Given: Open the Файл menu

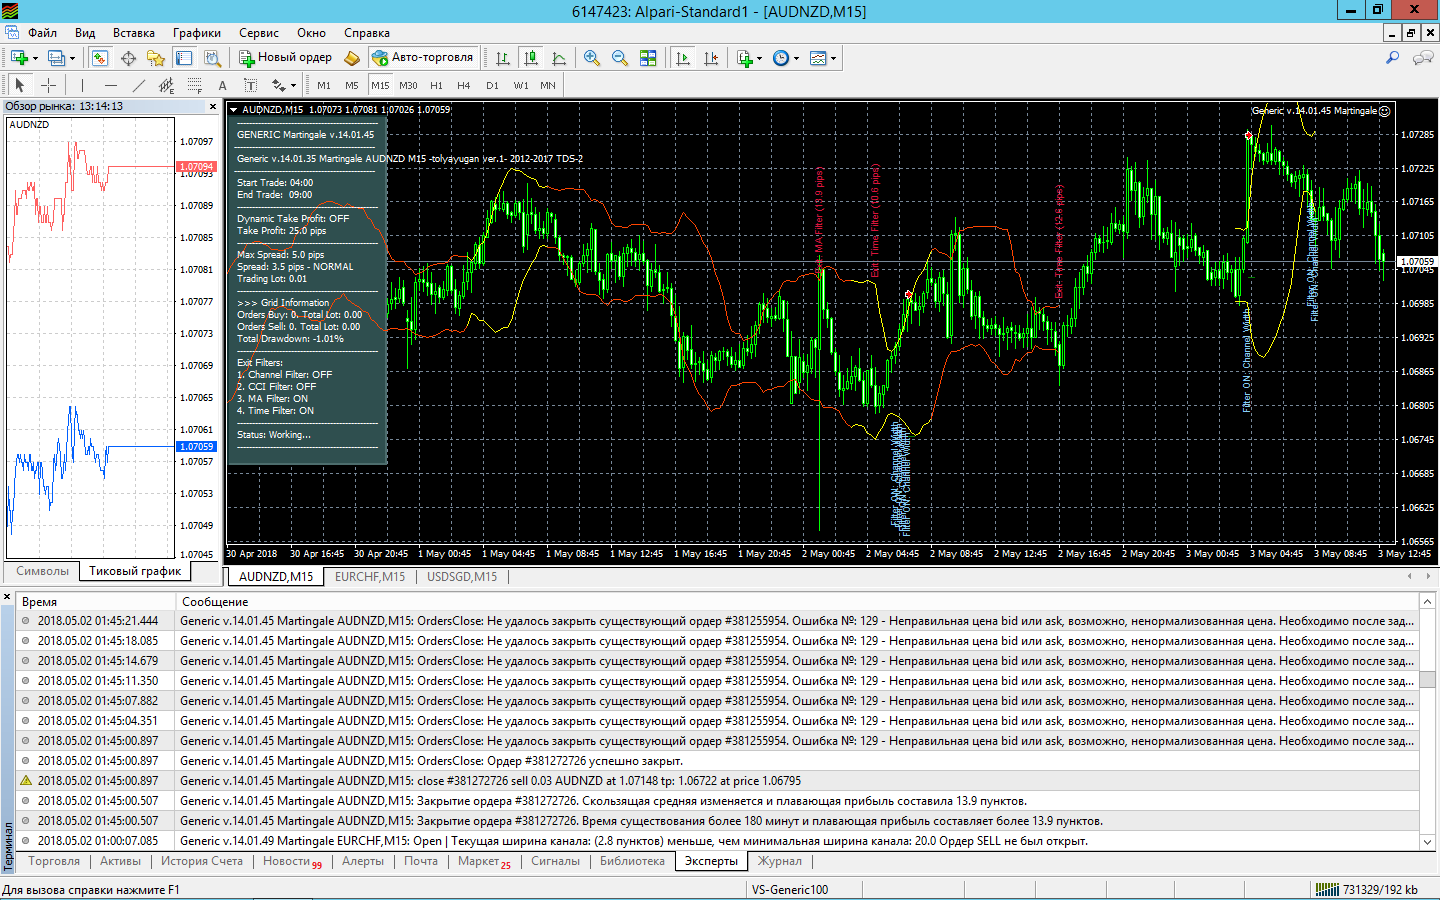Looking at the screenshot, I should point(42,33).
